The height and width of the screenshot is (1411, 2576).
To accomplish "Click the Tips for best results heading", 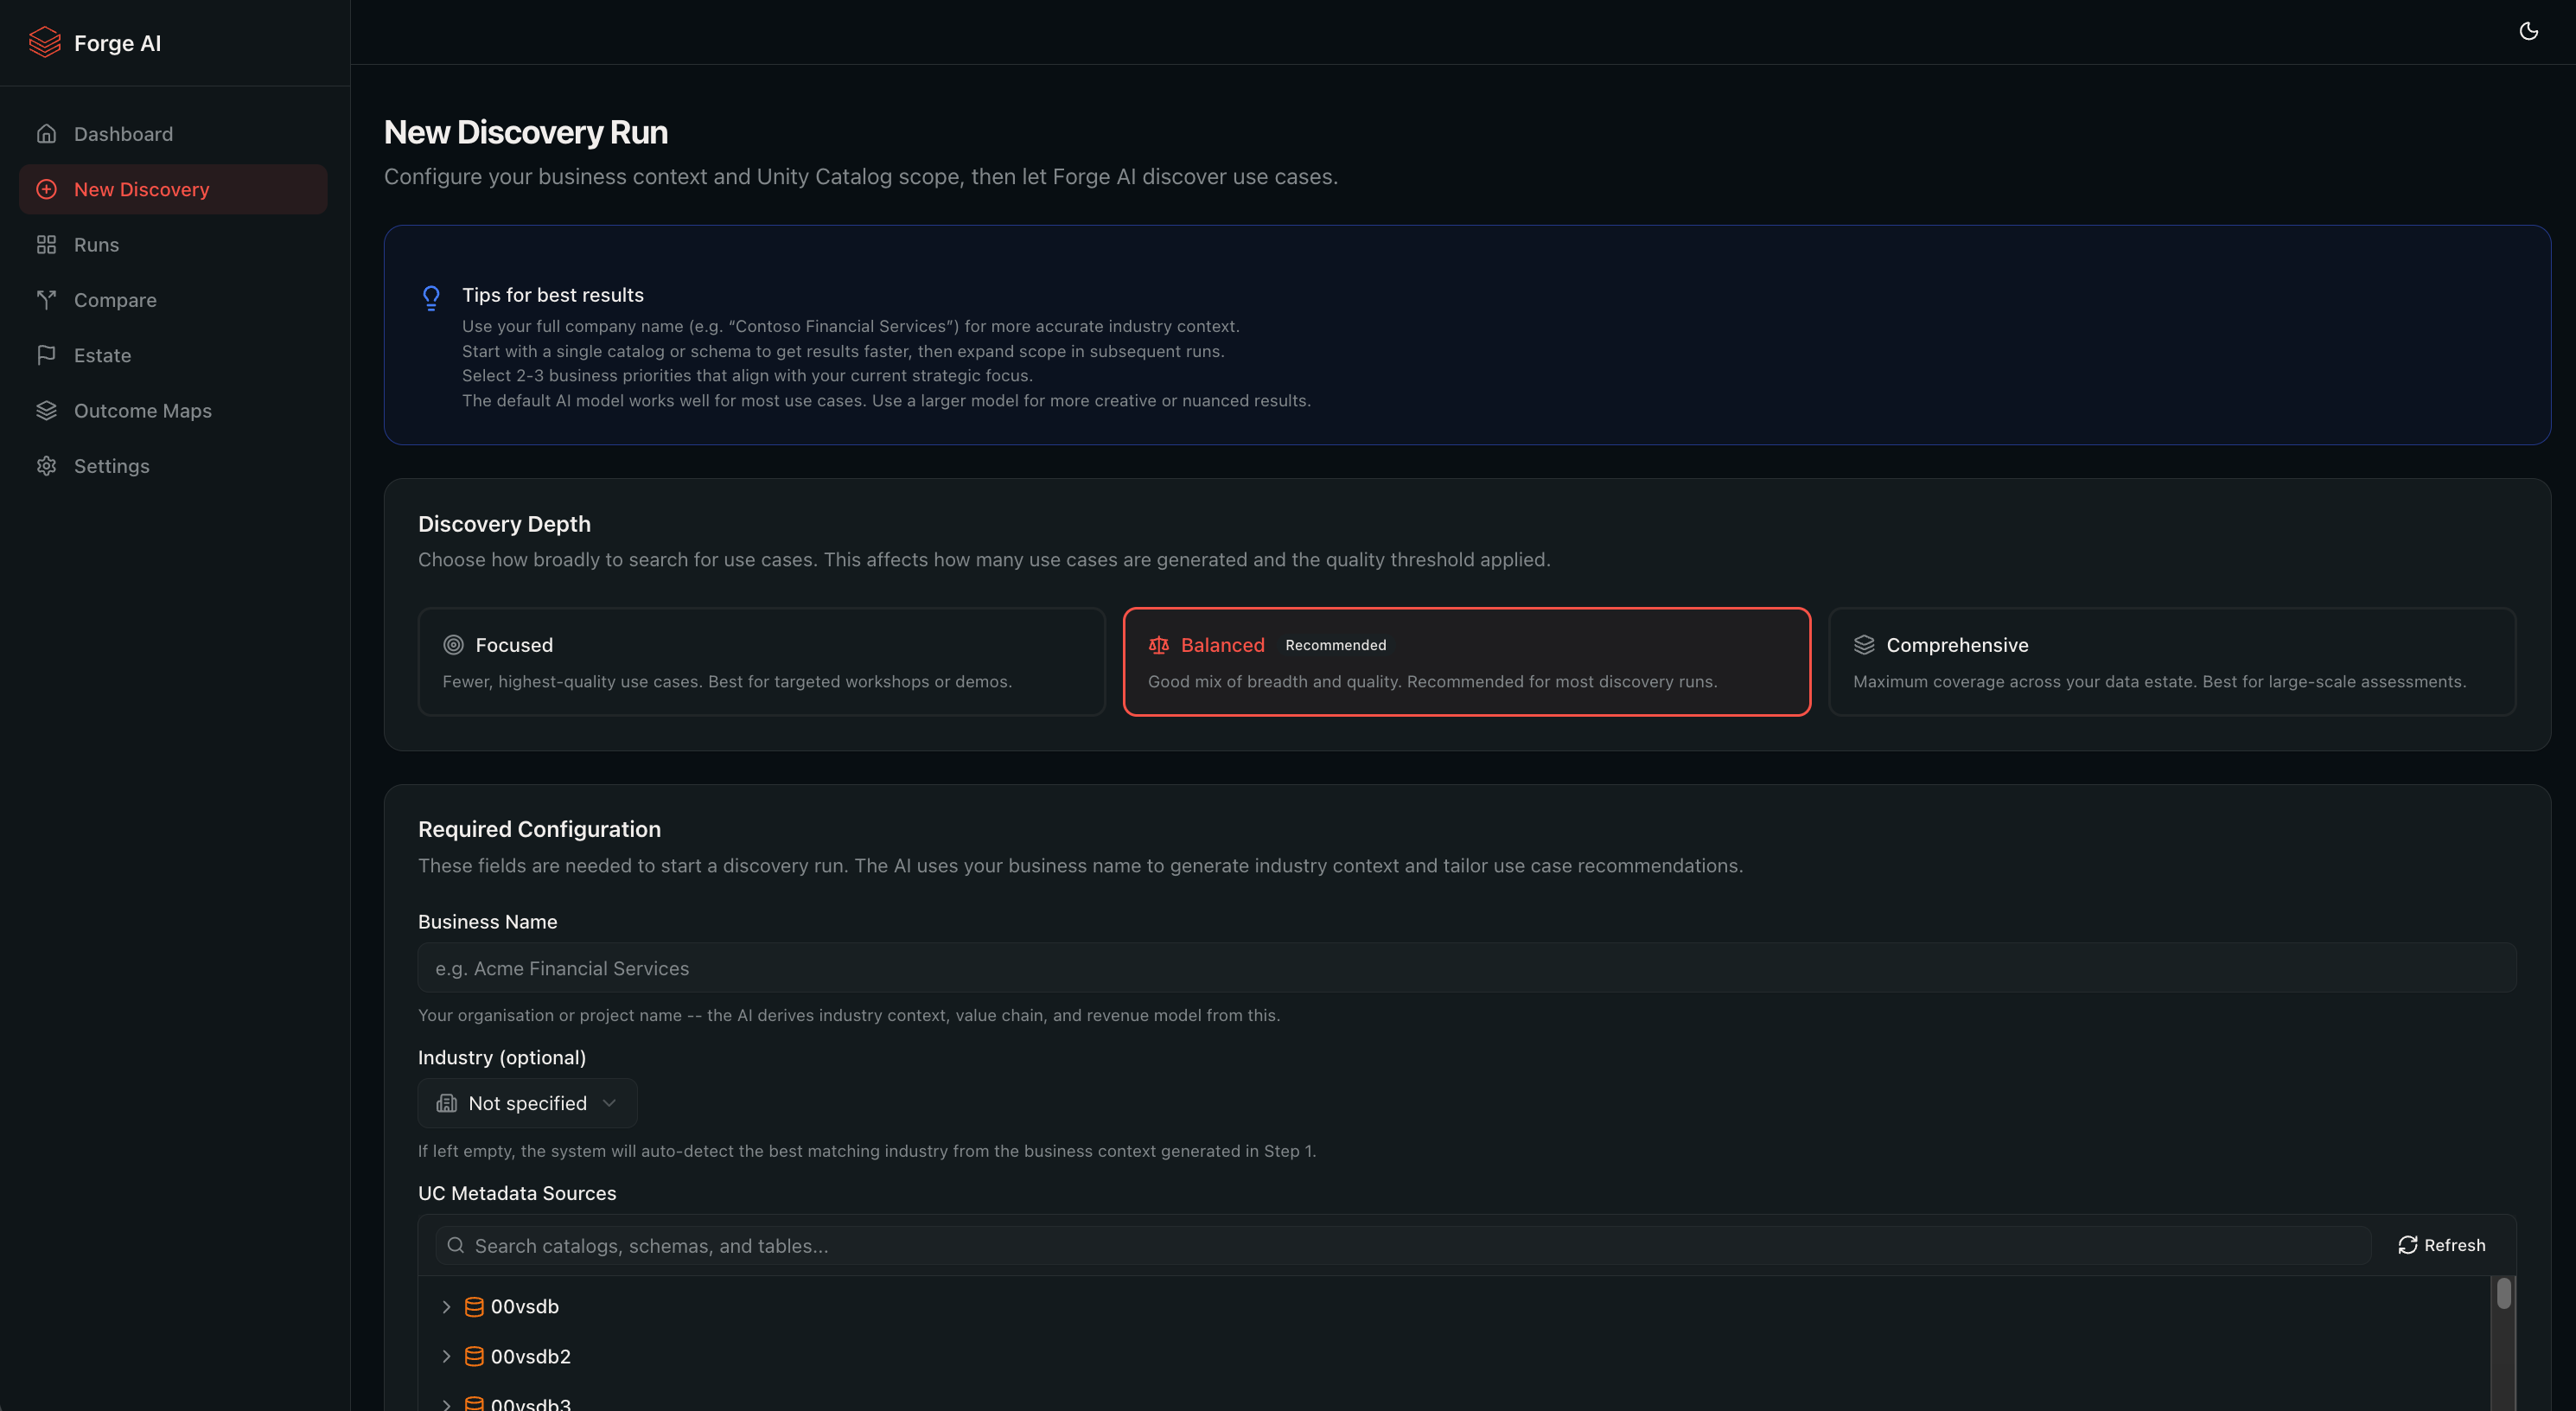I will pyautogui.click(x=553, y=295).
